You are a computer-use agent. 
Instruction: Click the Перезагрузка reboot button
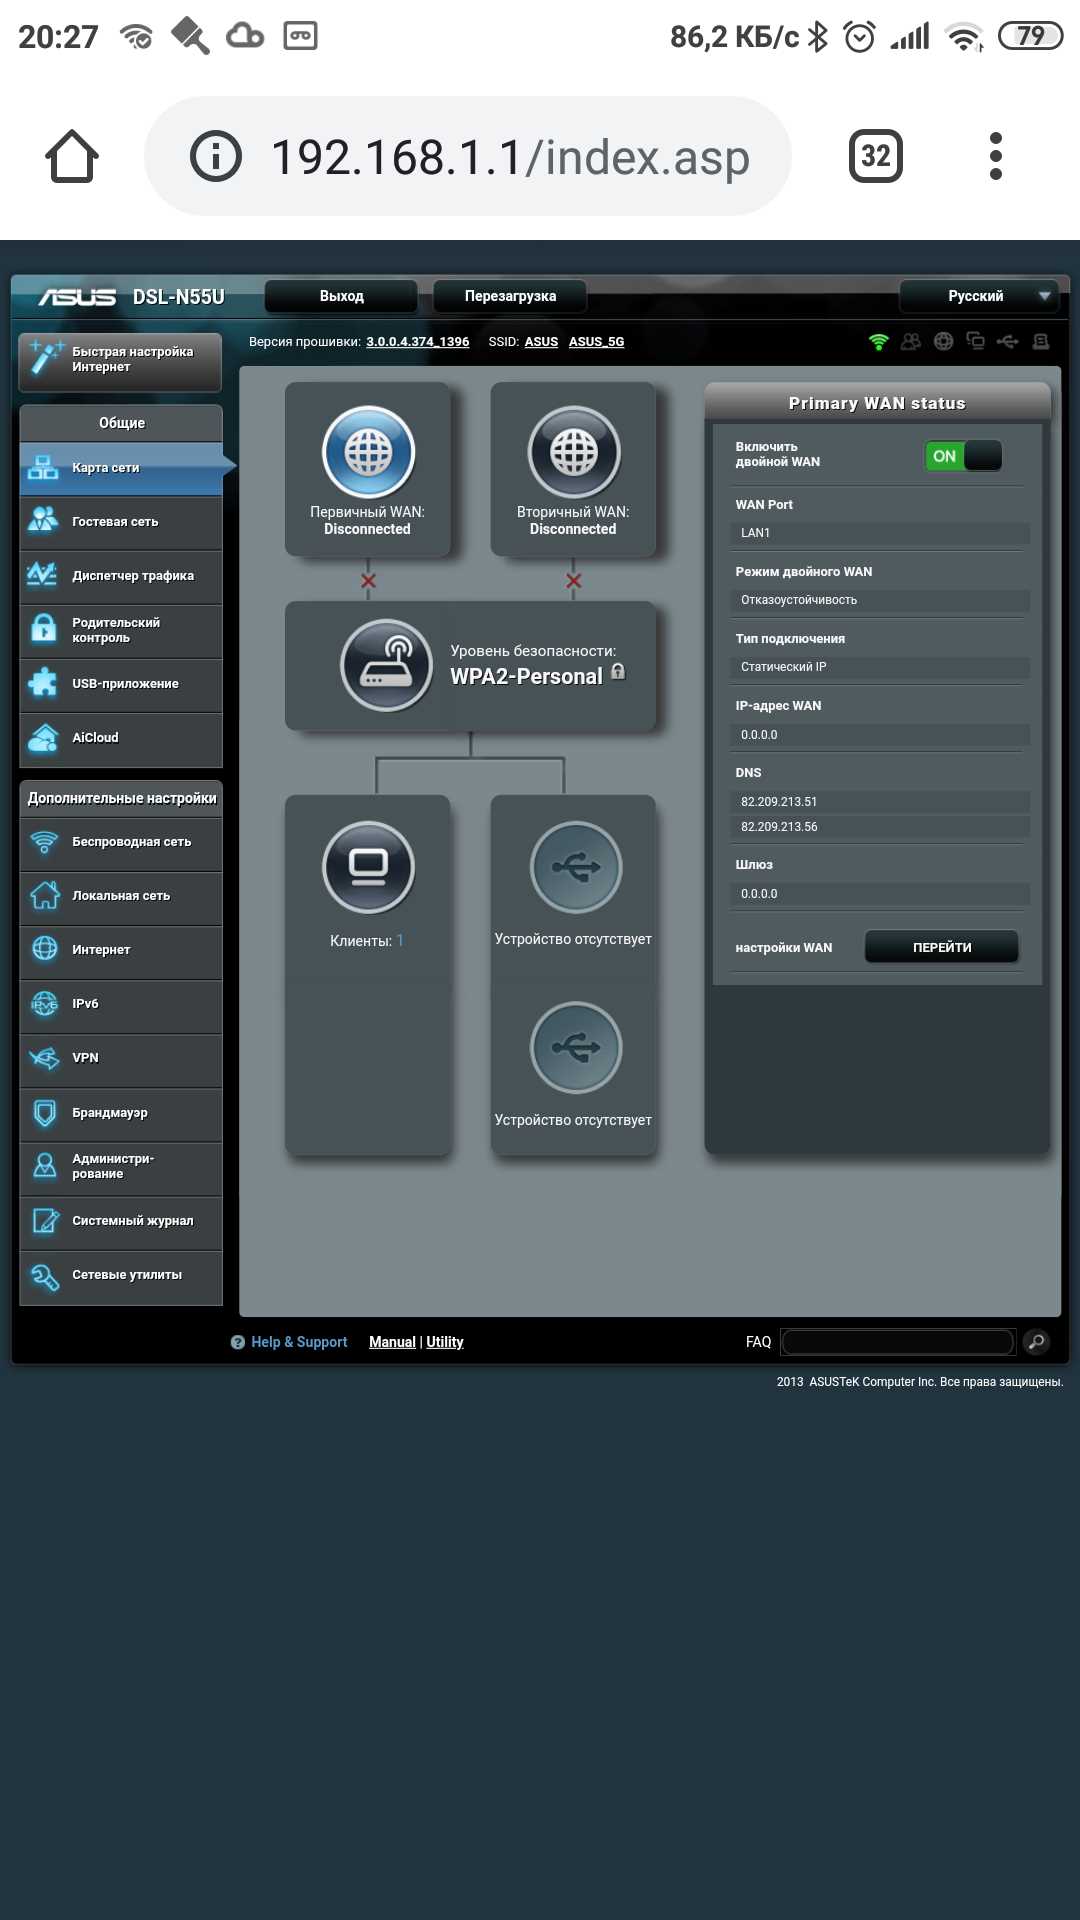coord(510,296)
